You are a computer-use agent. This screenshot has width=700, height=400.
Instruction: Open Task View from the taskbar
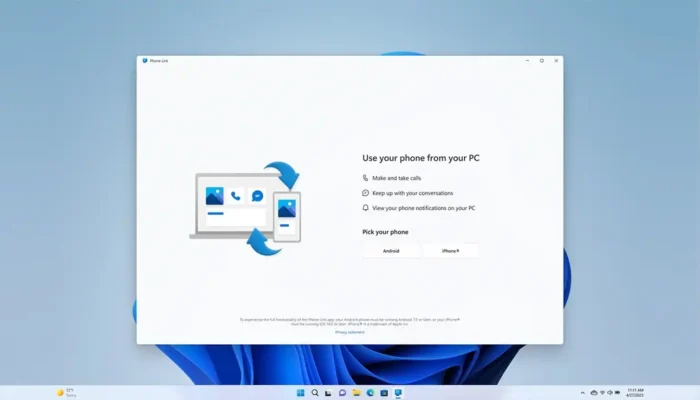pyautogui.click(x=328, y=393)
